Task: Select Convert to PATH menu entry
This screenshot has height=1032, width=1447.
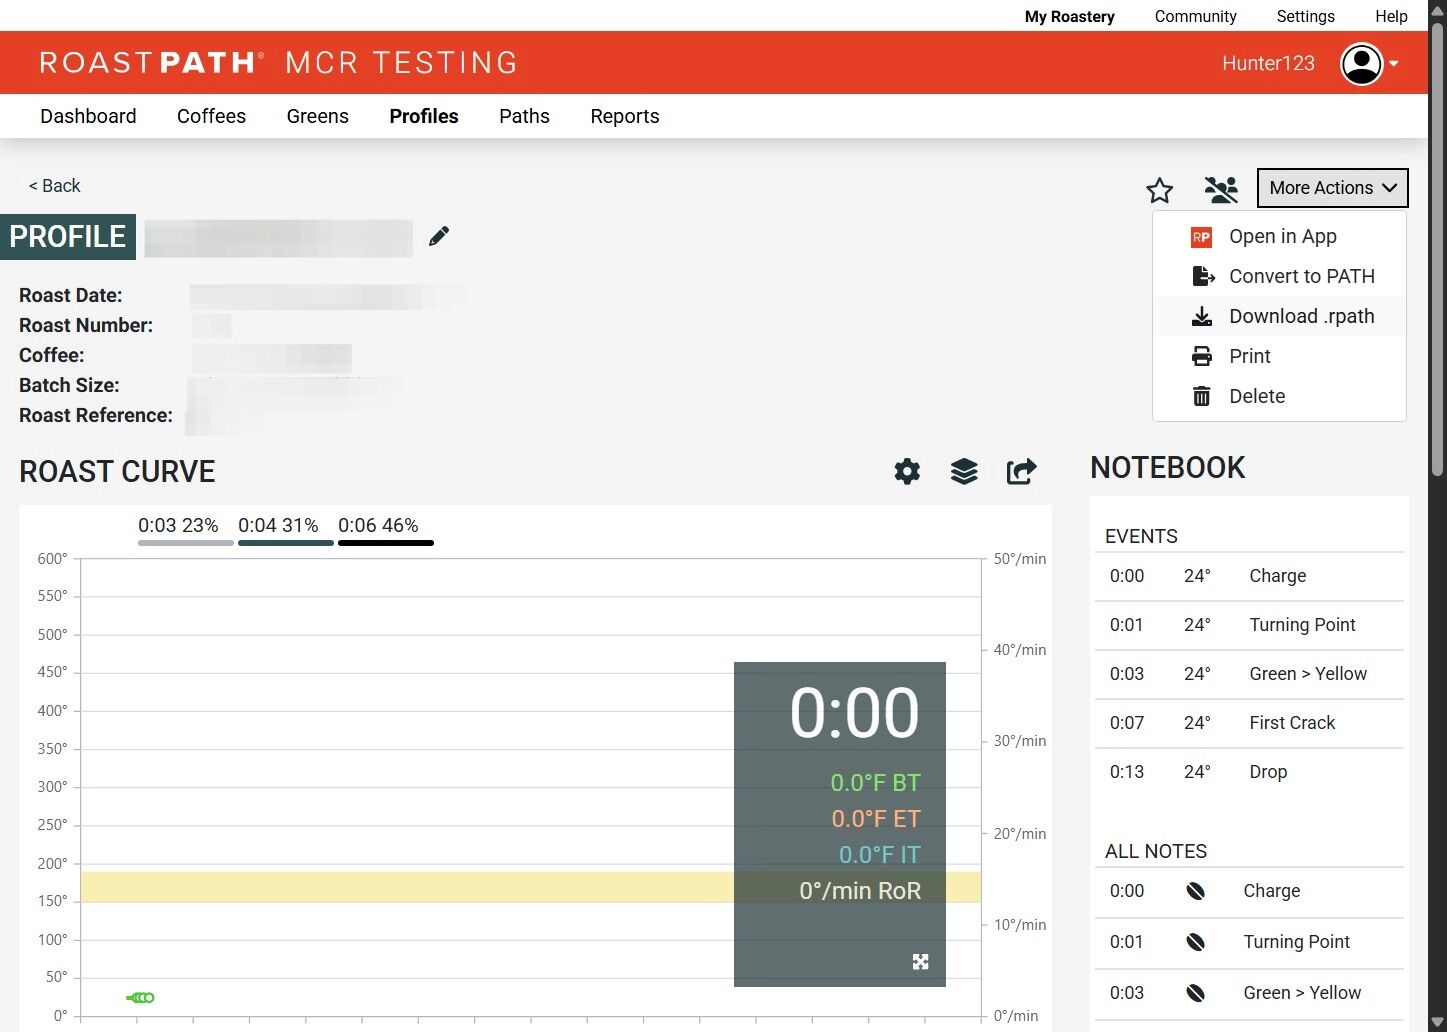Action: point(1280,276)
